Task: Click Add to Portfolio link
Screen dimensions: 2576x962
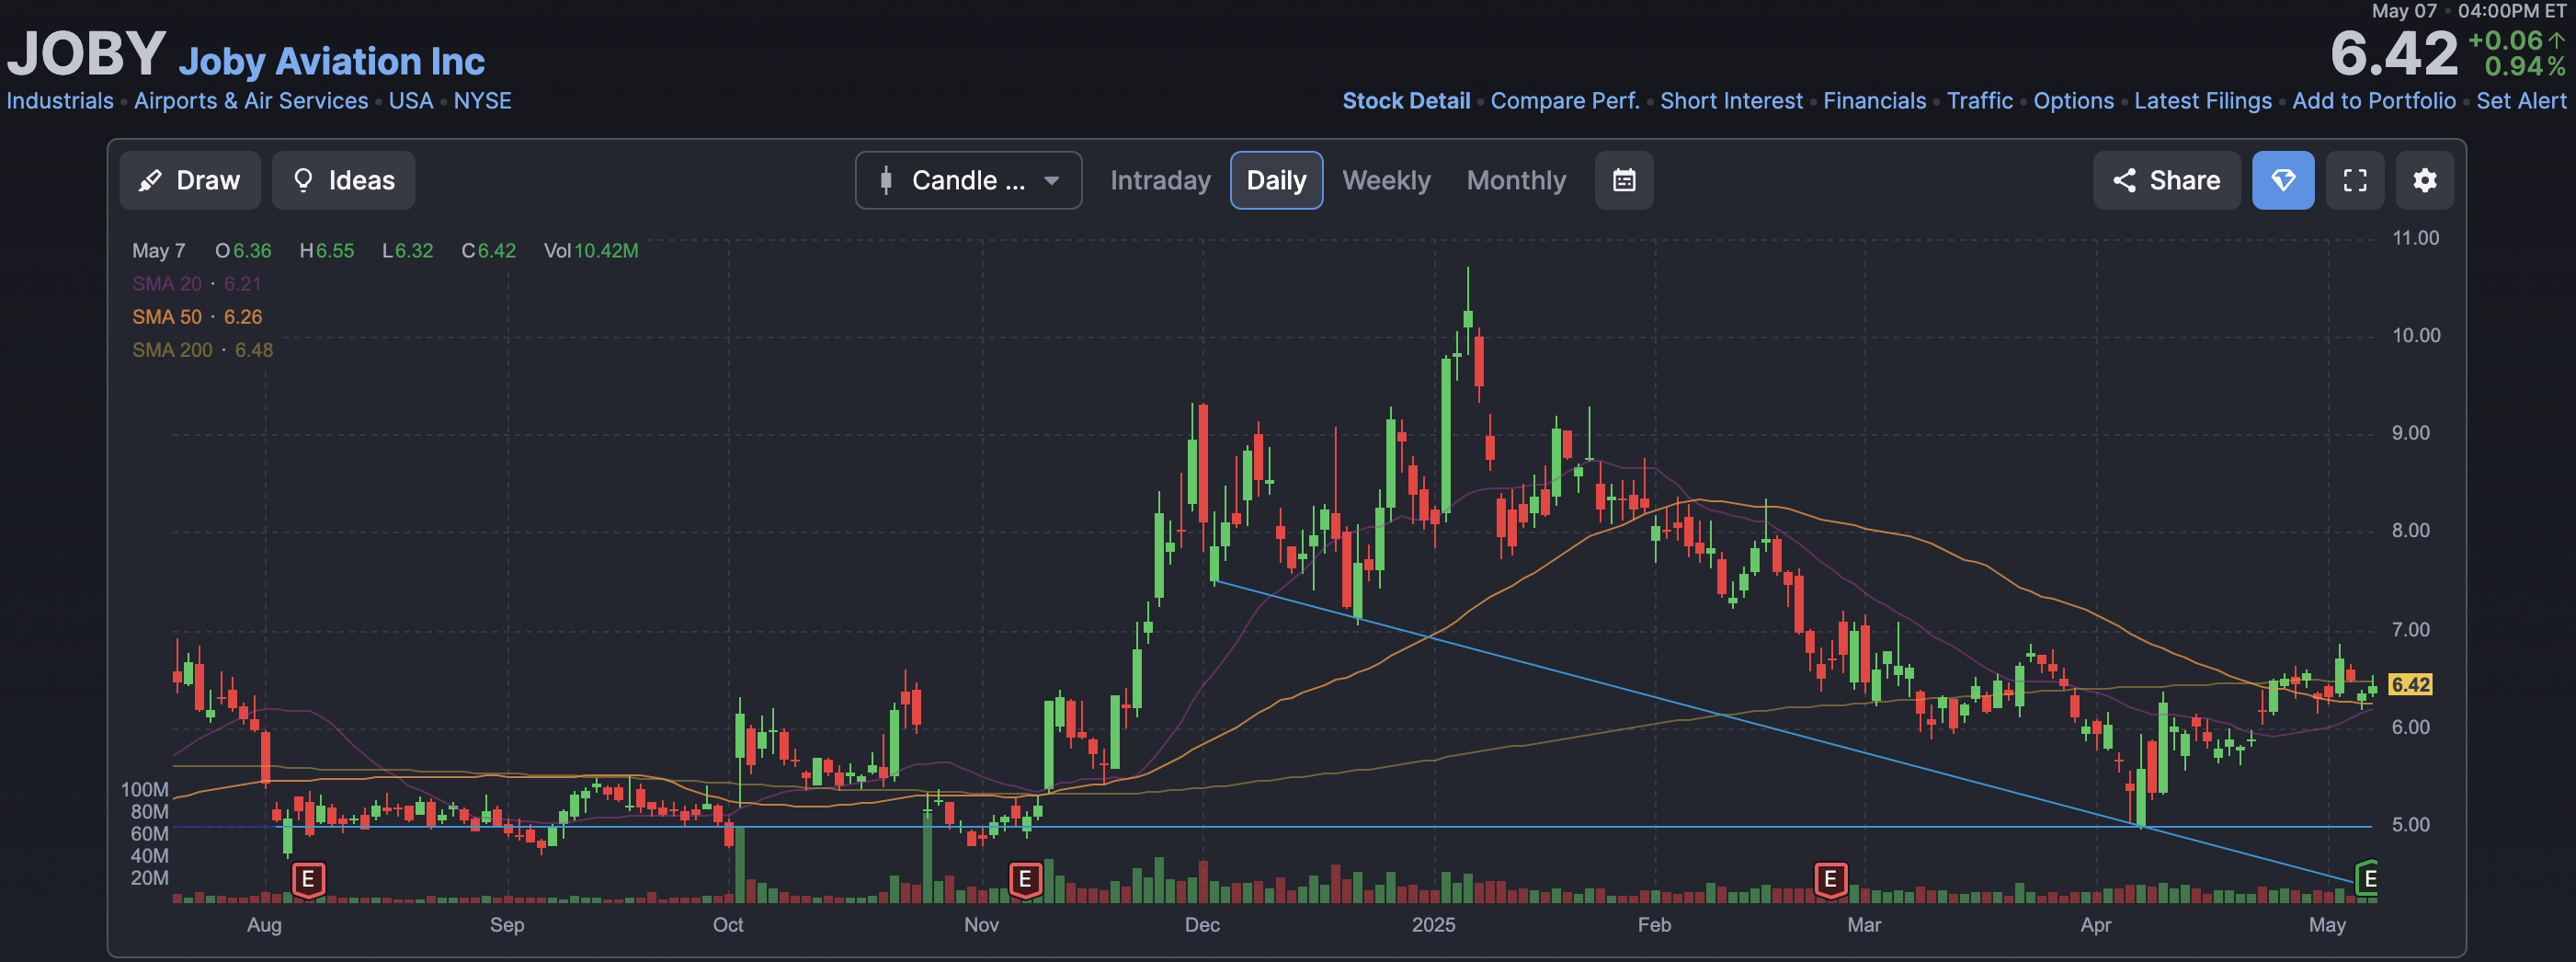Action: (2373, 101)
